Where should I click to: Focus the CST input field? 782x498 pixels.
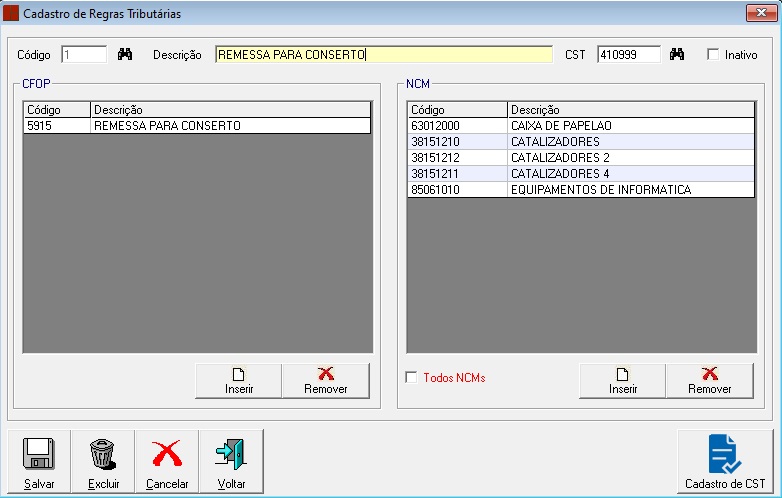[x=628, y=55]
